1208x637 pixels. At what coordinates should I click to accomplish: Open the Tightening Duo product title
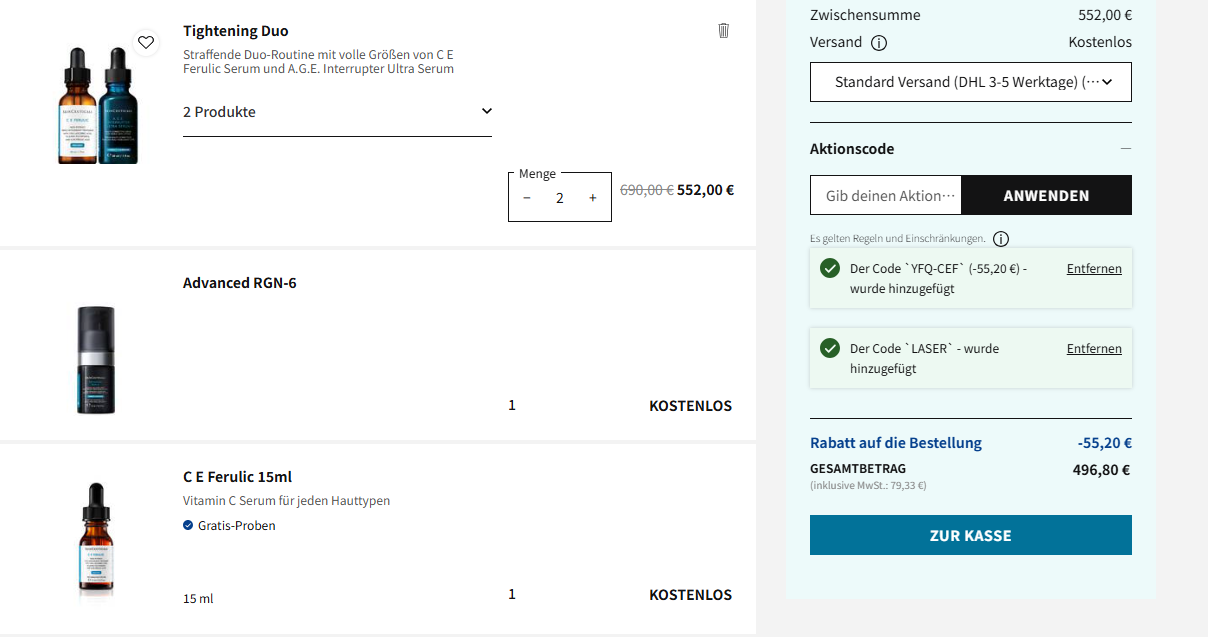pos(236,31)
